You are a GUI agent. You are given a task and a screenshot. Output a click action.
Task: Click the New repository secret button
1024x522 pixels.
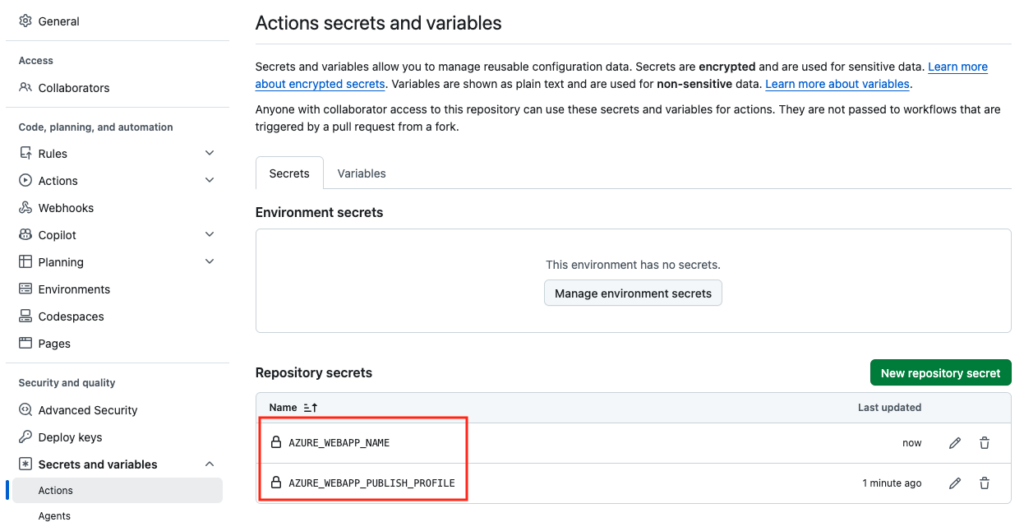[940, 373]
